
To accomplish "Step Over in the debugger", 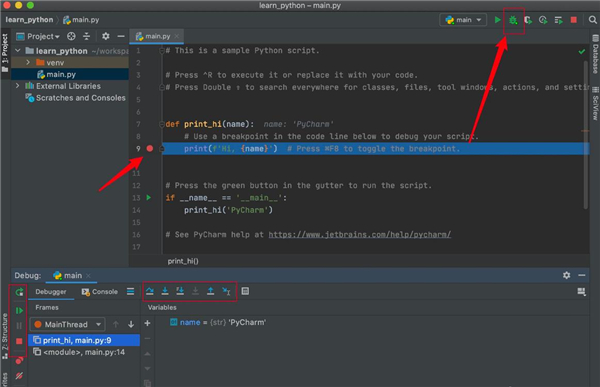I will (x=150, y=291).
